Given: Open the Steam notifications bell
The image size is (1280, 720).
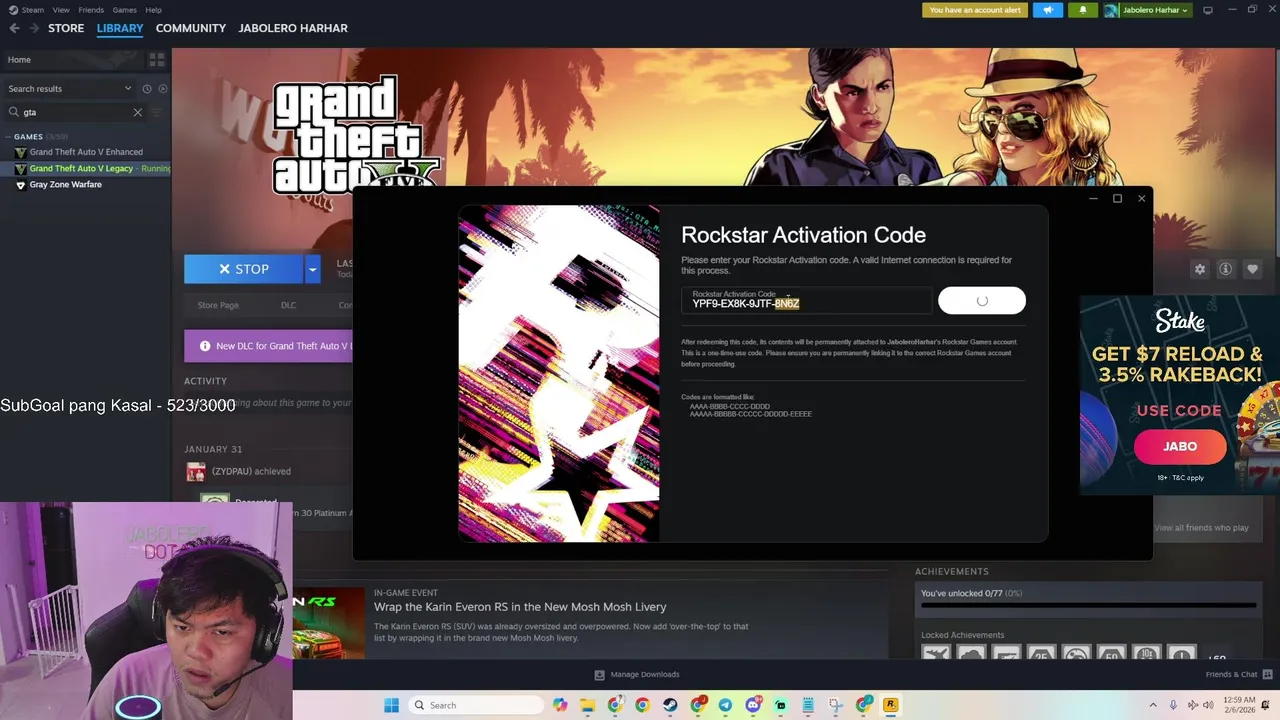Looking at the screenshot, I should (x=1082, y=10).
